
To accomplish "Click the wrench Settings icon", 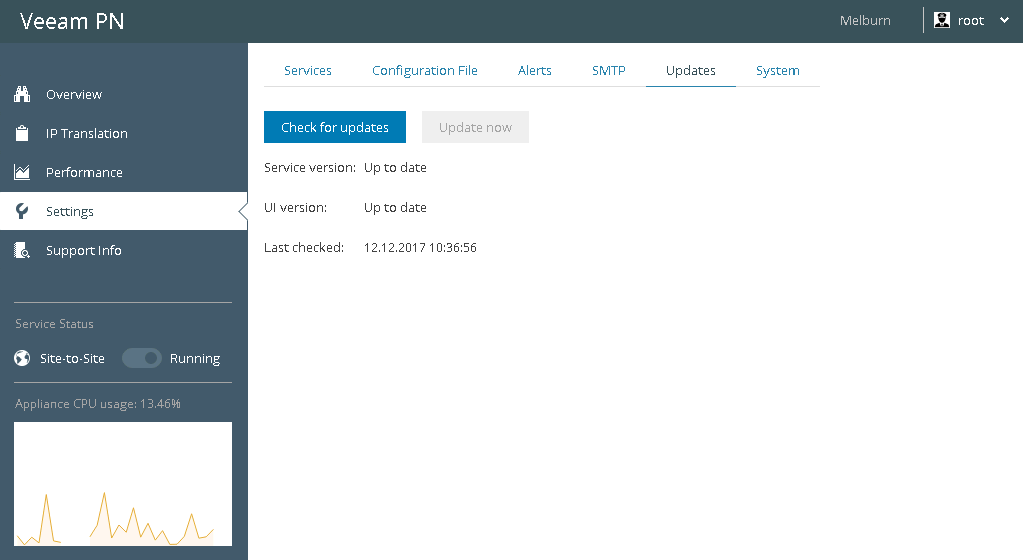I will pos(22,211).
